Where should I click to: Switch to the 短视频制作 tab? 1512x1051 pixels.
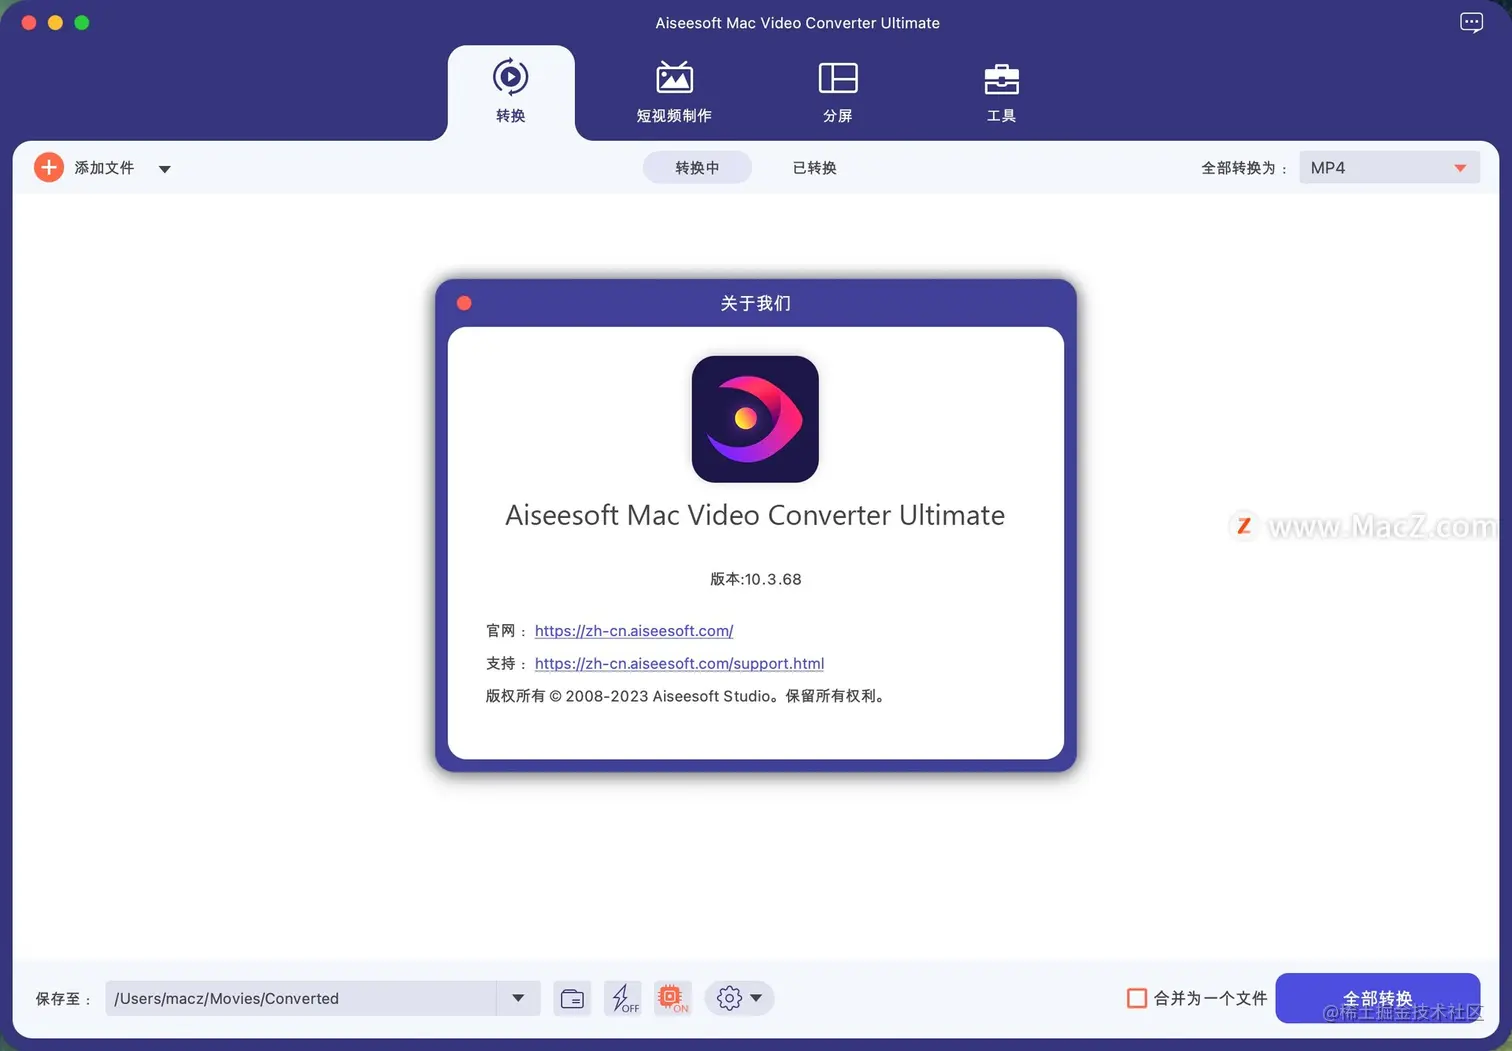click(674, 92)
